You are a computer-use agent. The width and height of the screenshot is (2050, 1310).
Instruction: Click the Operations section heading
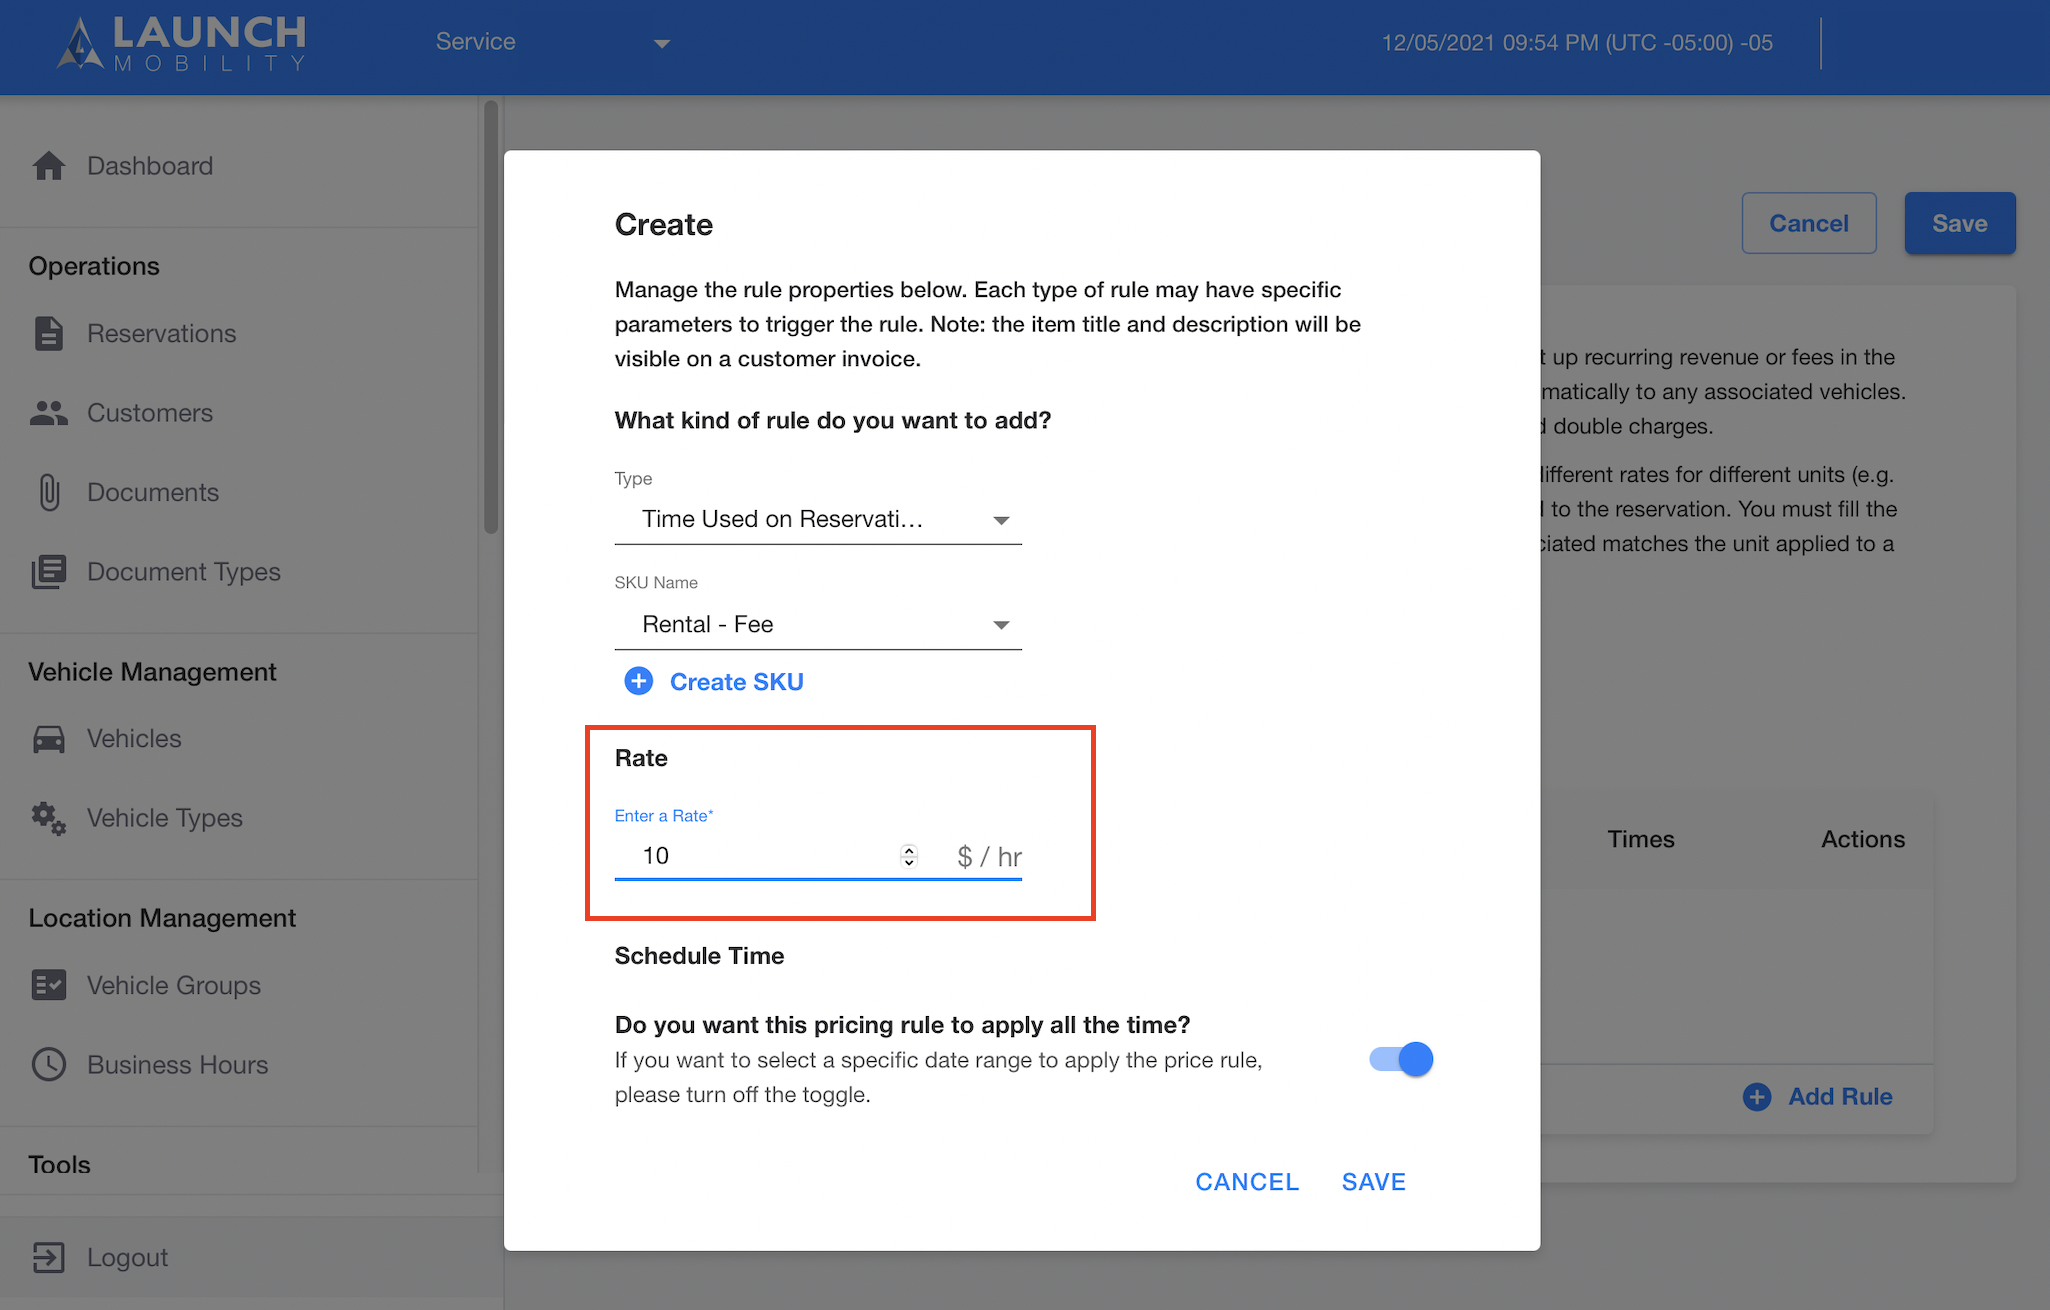tap(94, 266)
